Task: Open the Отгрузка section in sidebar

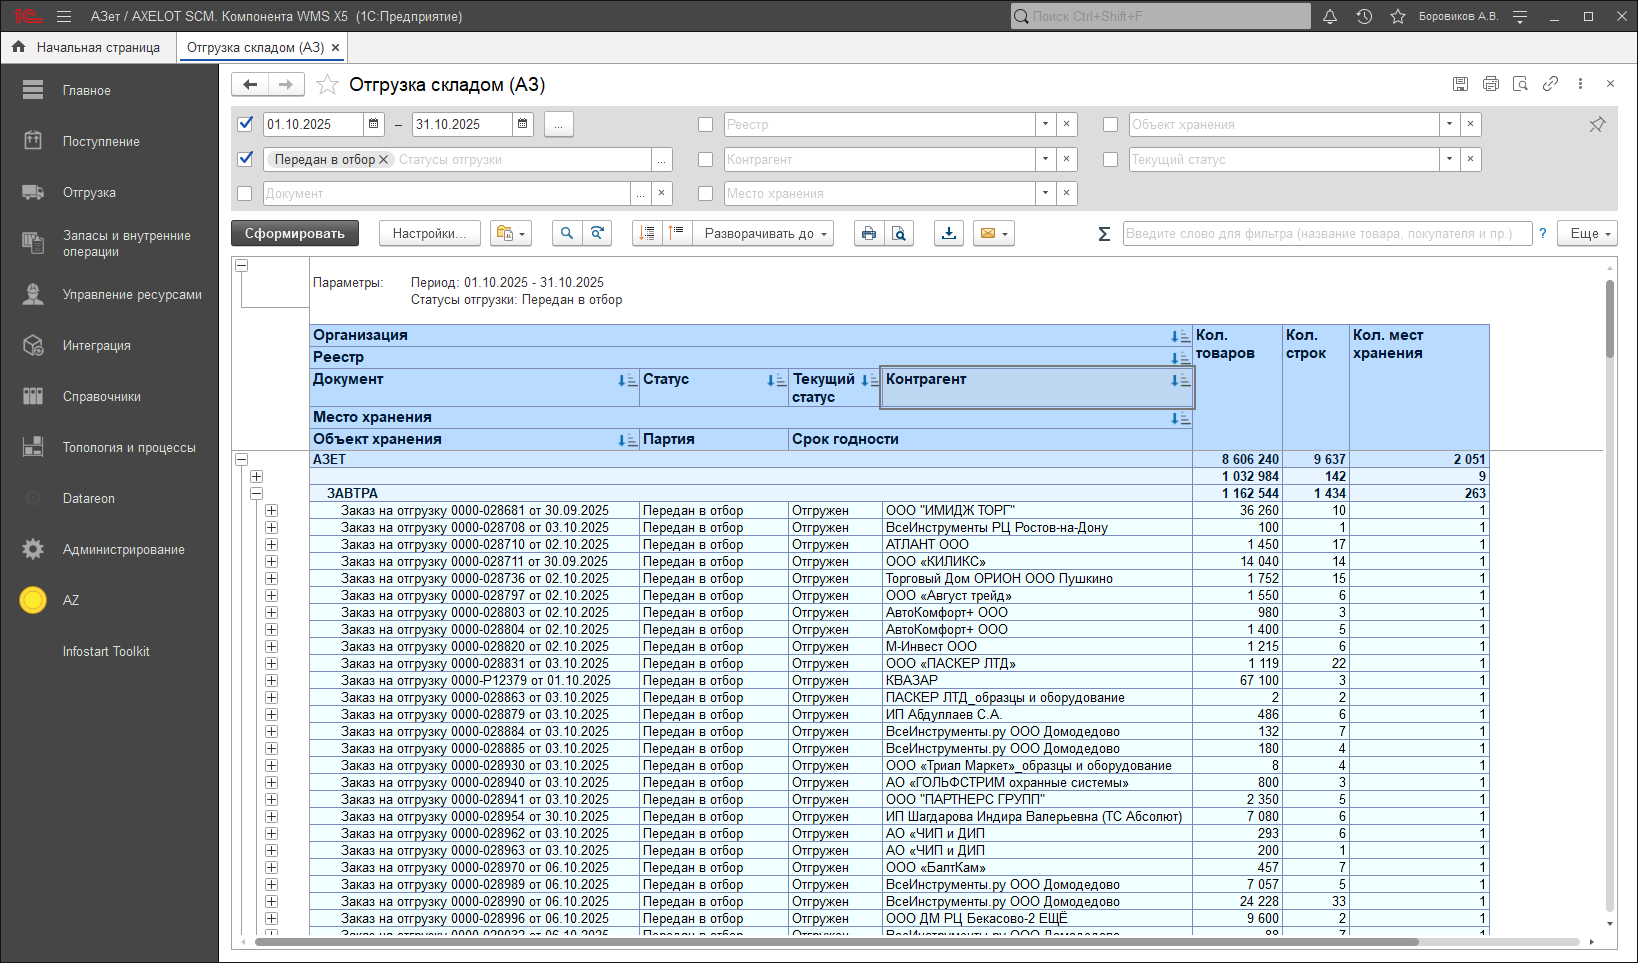Action: point(89,192)
